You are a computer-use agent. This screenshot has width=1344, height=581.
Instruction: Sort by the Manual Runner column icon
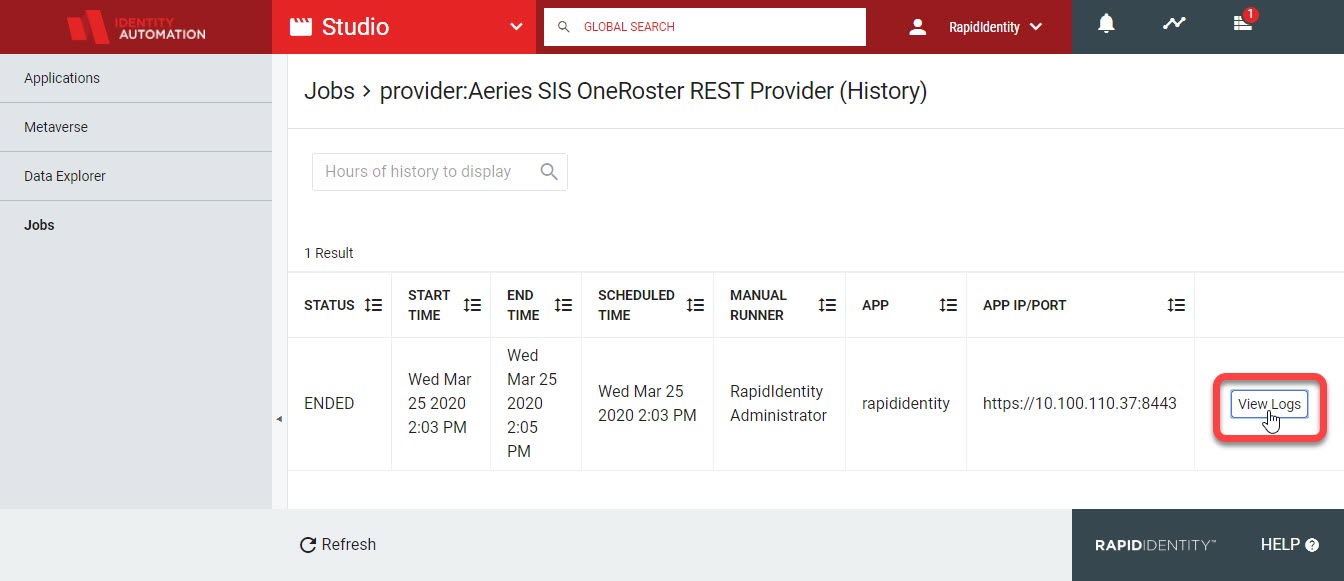click(827, 305)
